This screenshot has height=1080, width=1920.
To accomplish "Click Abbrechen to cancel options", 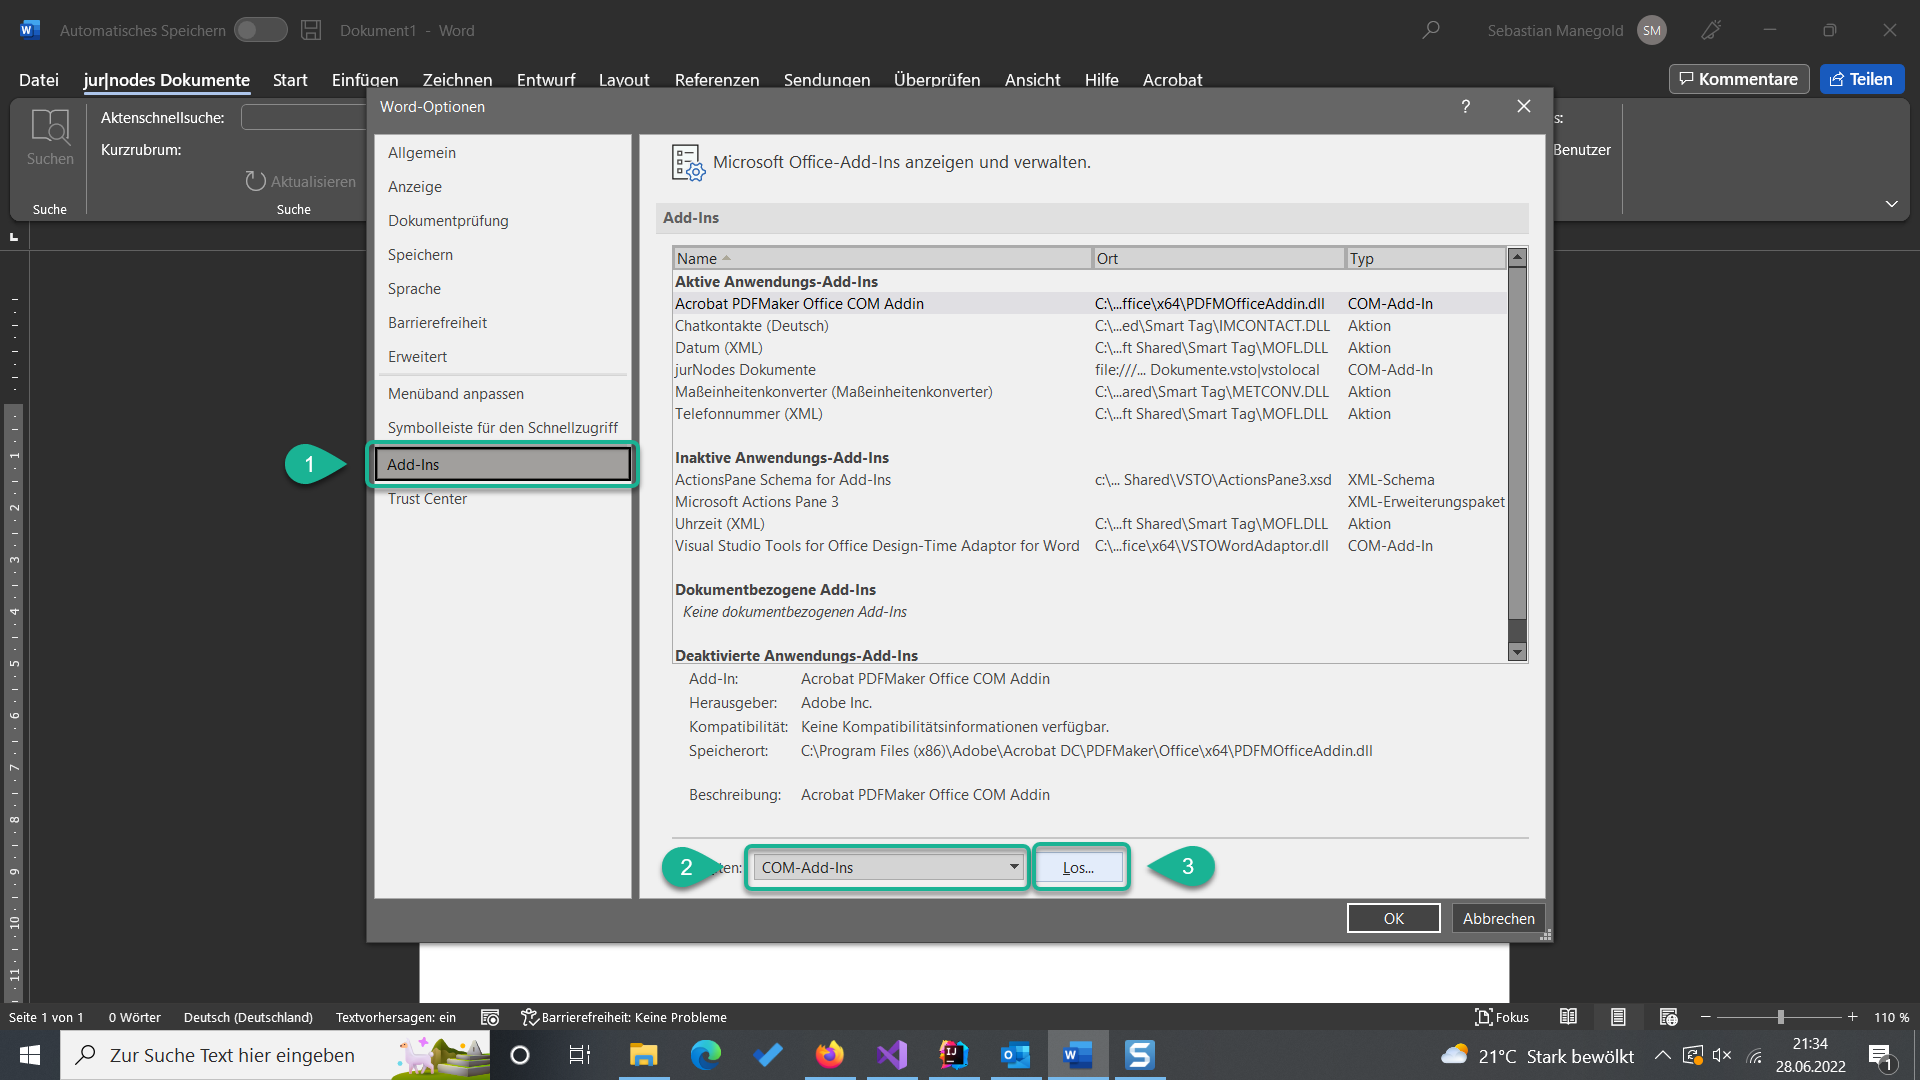I will (x=1497, y=918).
